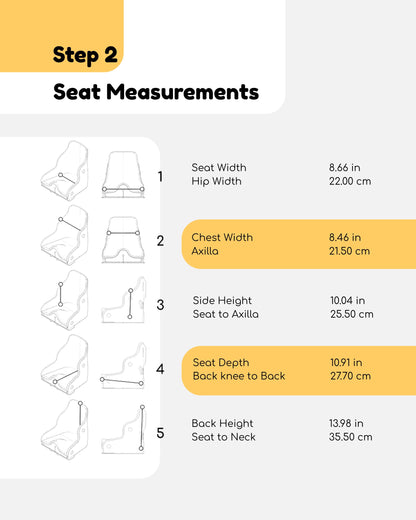The width and height of the screenshot is (416, 520).
Task: Click the 13.98 in back height value
Action: [346, 423]
